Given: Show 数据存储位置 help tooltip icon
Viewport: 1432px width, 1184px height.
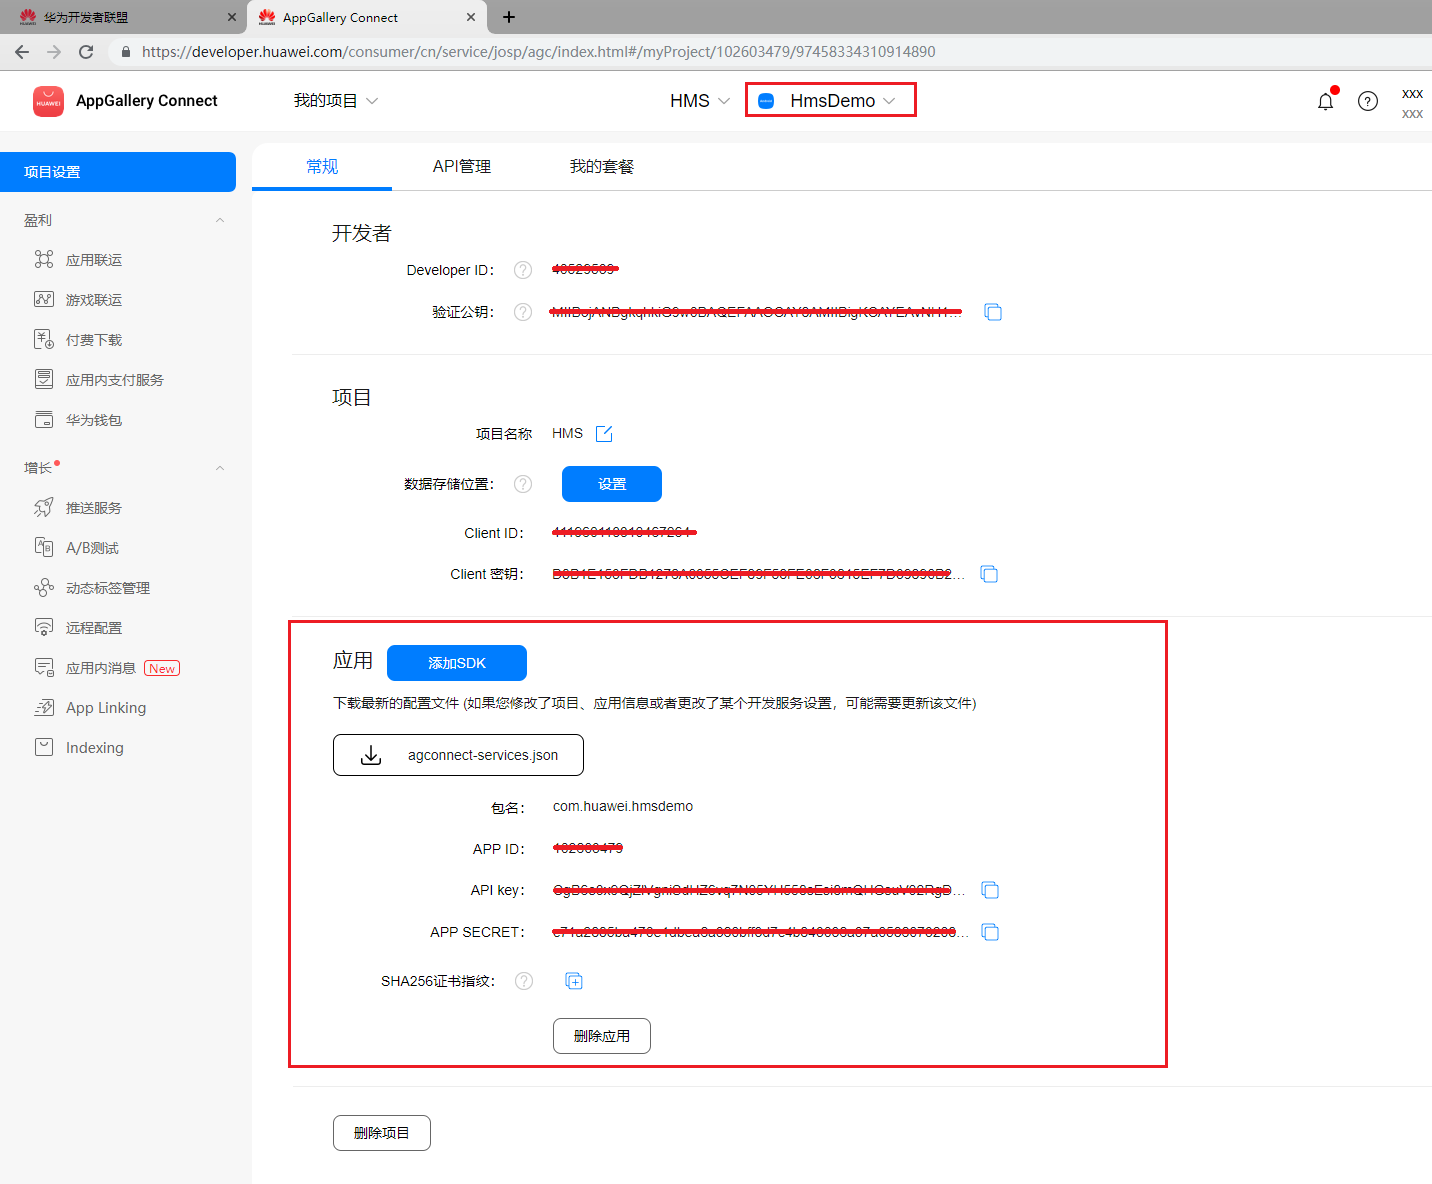Looking at the screenshot, I should (523, 484).
